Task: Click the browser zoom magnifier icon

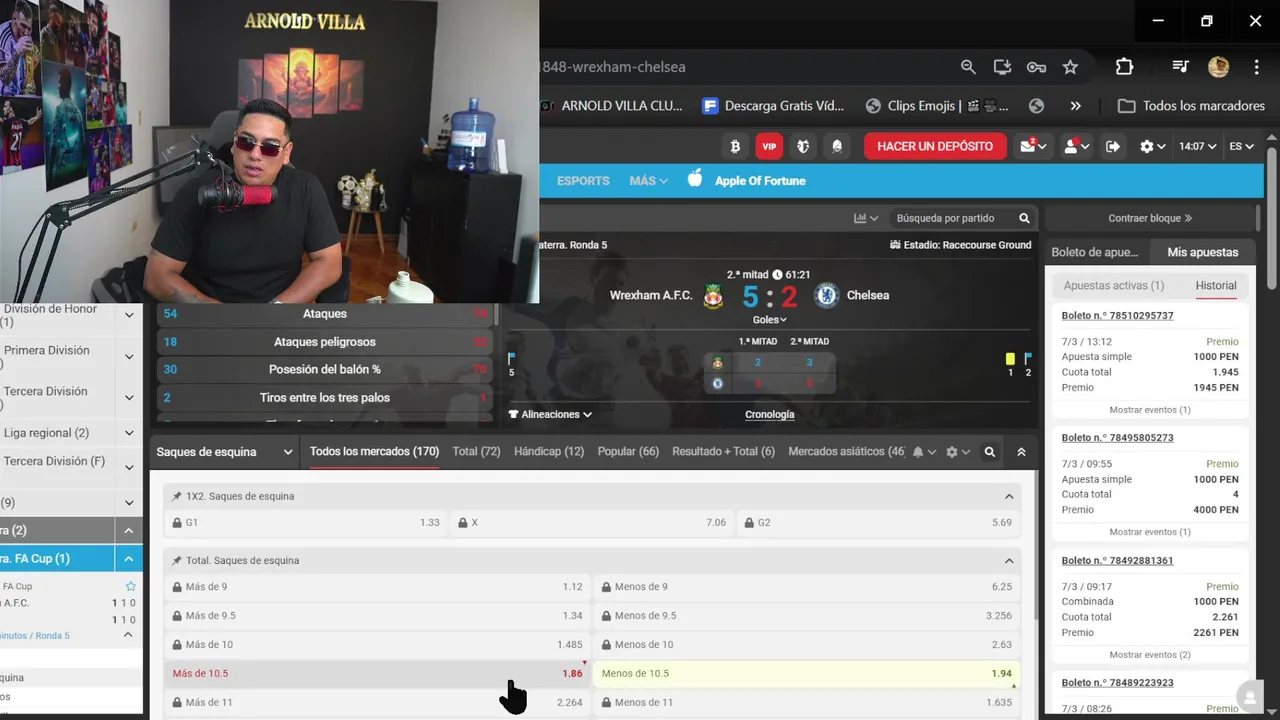Action: (968, 67)
